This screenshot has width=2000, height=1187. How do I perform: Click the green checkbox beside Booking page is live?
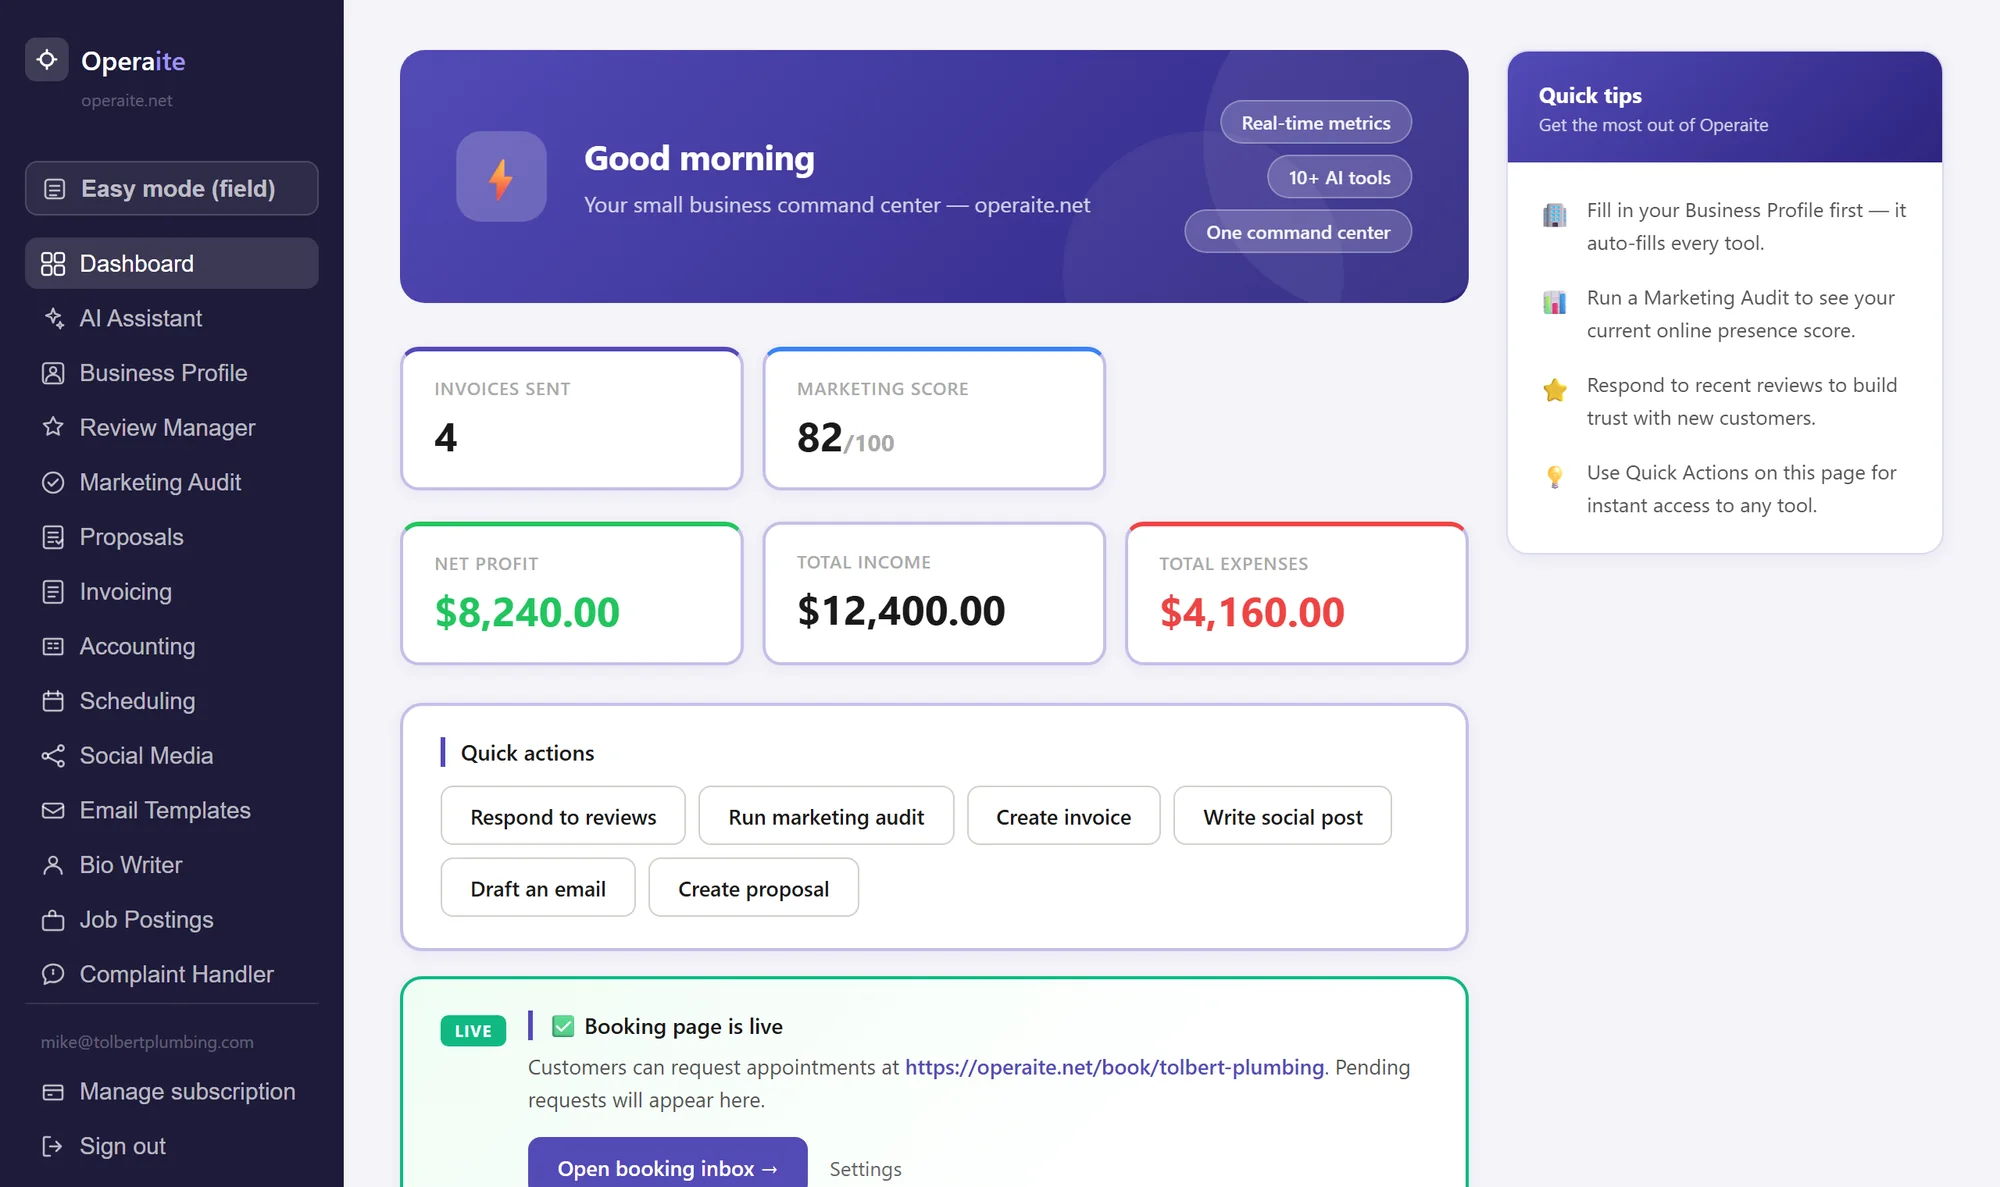click(563, 1026)
